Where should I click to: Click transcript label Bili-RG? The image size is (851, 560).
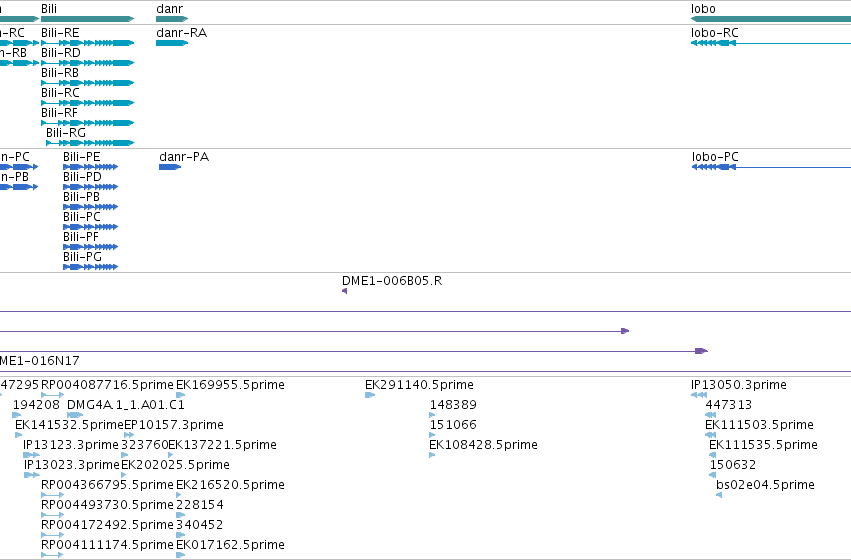66,133
